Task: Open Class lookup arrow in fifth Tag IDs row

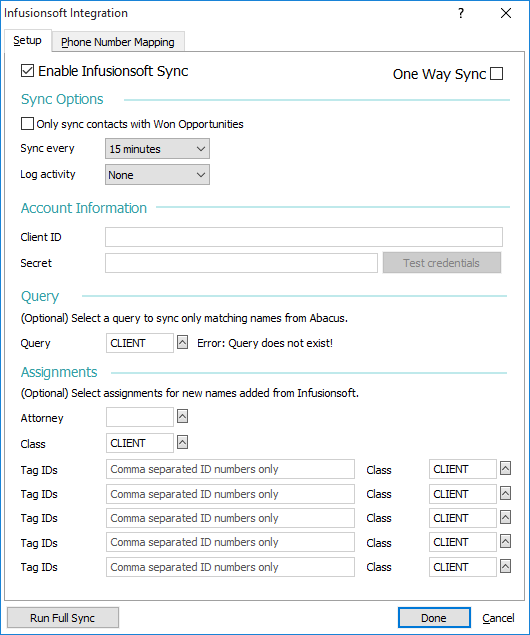Action: pyautogui.click(x=505, y=566)
